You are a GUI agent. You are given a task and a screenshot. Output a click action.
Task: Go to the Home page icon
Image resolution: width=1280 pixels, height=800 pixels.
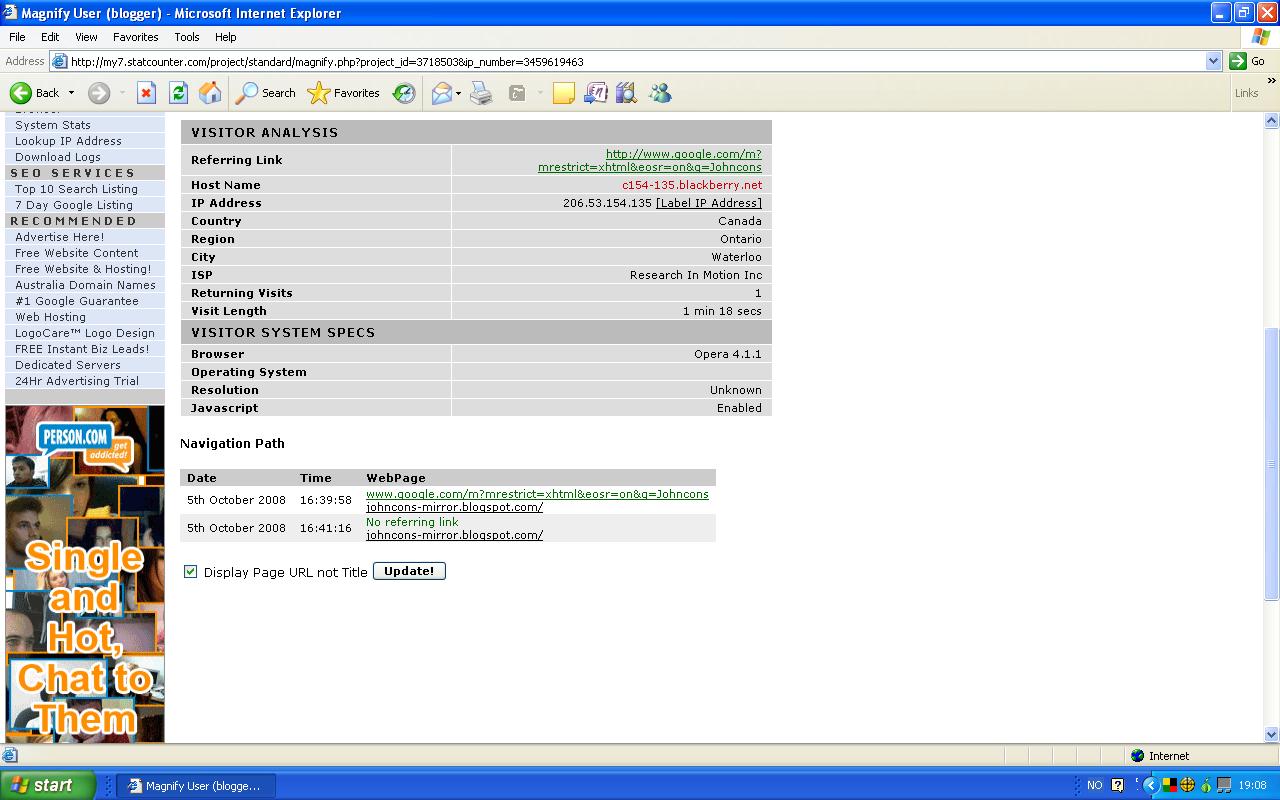(210, 93)
